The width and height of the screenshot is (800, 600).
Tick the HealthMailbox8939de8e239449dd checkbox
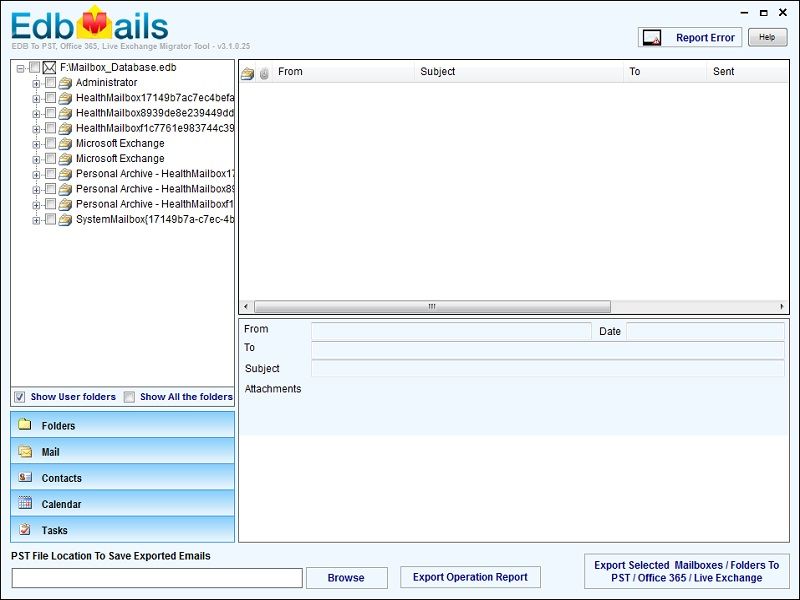pos(51,113)
